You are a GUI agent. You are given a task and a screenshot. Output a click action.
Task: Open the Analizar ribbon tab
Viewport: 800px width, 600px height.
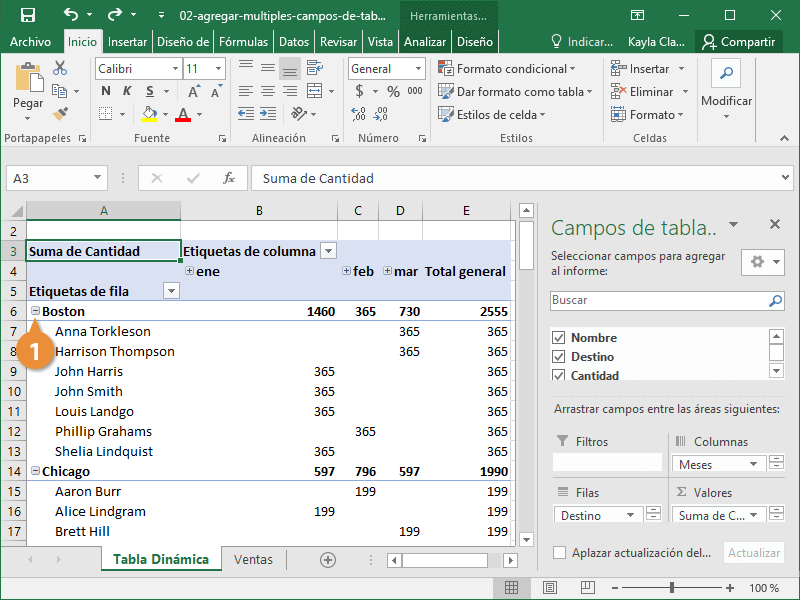click(424, 42)
